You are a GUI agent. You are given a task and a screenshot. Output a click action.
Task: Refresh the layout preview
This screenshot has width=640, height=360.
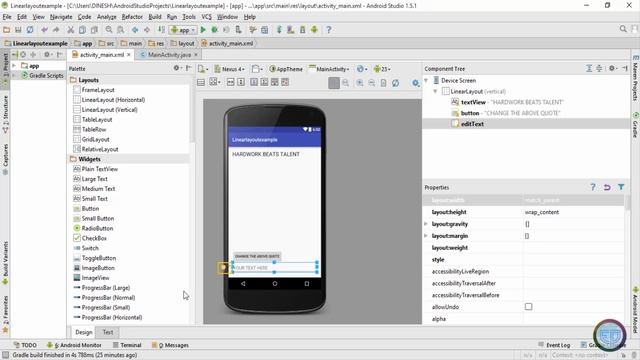[x=396, y=83]
